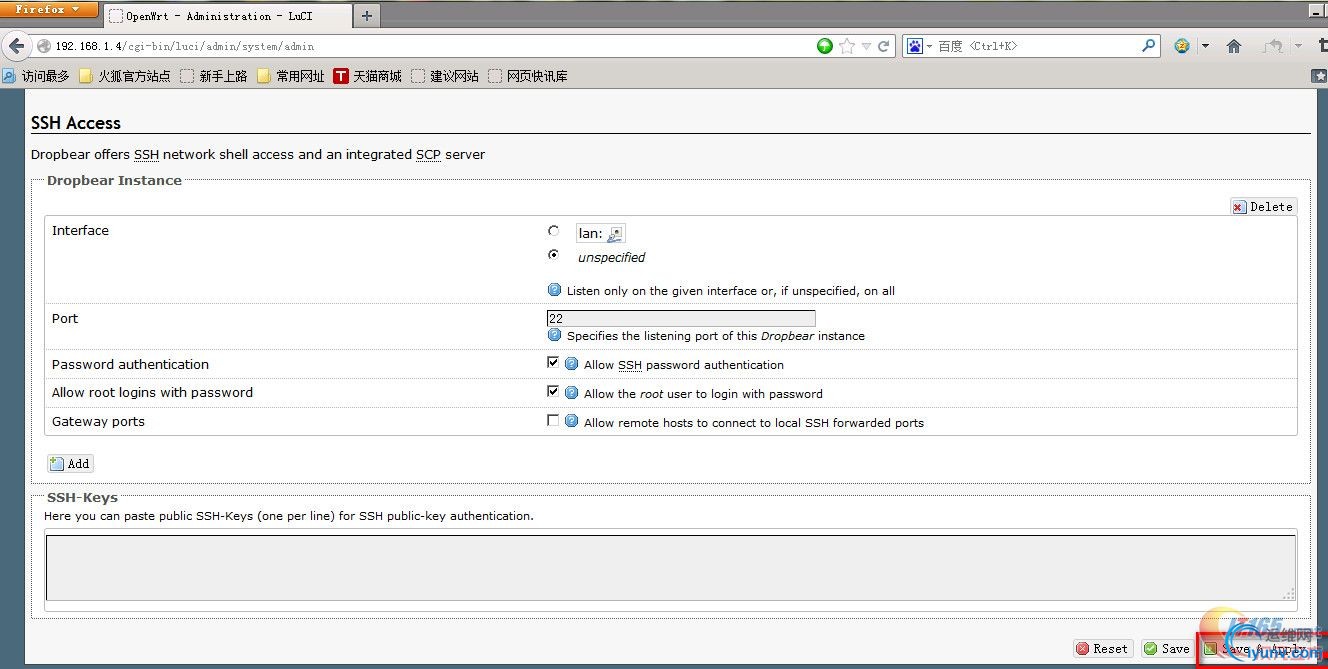Screen dimensions: 1328x669
Task: Click help icon for root login option
Action: coord(572,393)
